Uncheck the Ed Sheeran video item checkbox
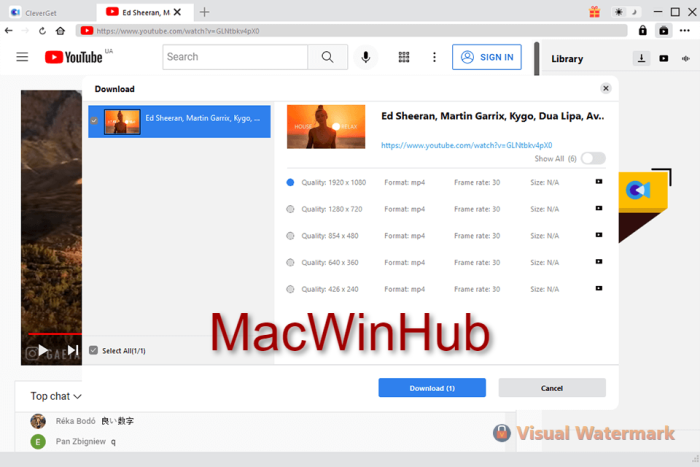 coord(94,121)
